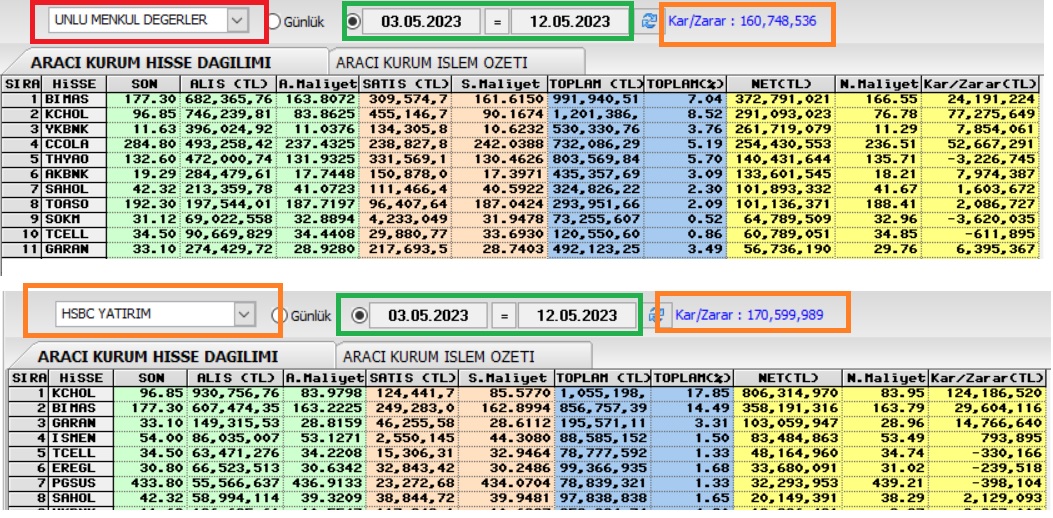Viewport: 1053px width, 518px height.
Task: Select the Günlük radio in the UNLU MENKUL panel
Action: pos(274,21)
